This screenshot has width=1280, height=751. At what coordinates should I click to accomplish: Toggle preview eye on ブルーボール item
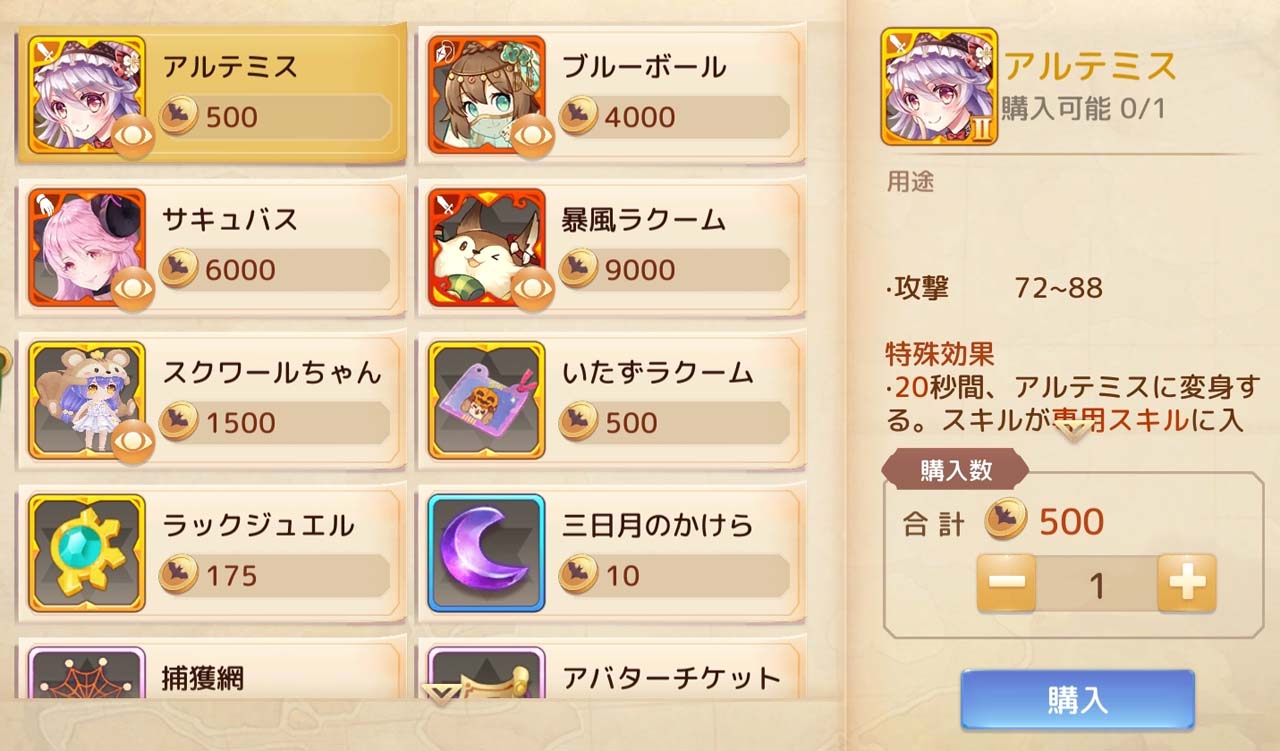(x=533, y=135)
